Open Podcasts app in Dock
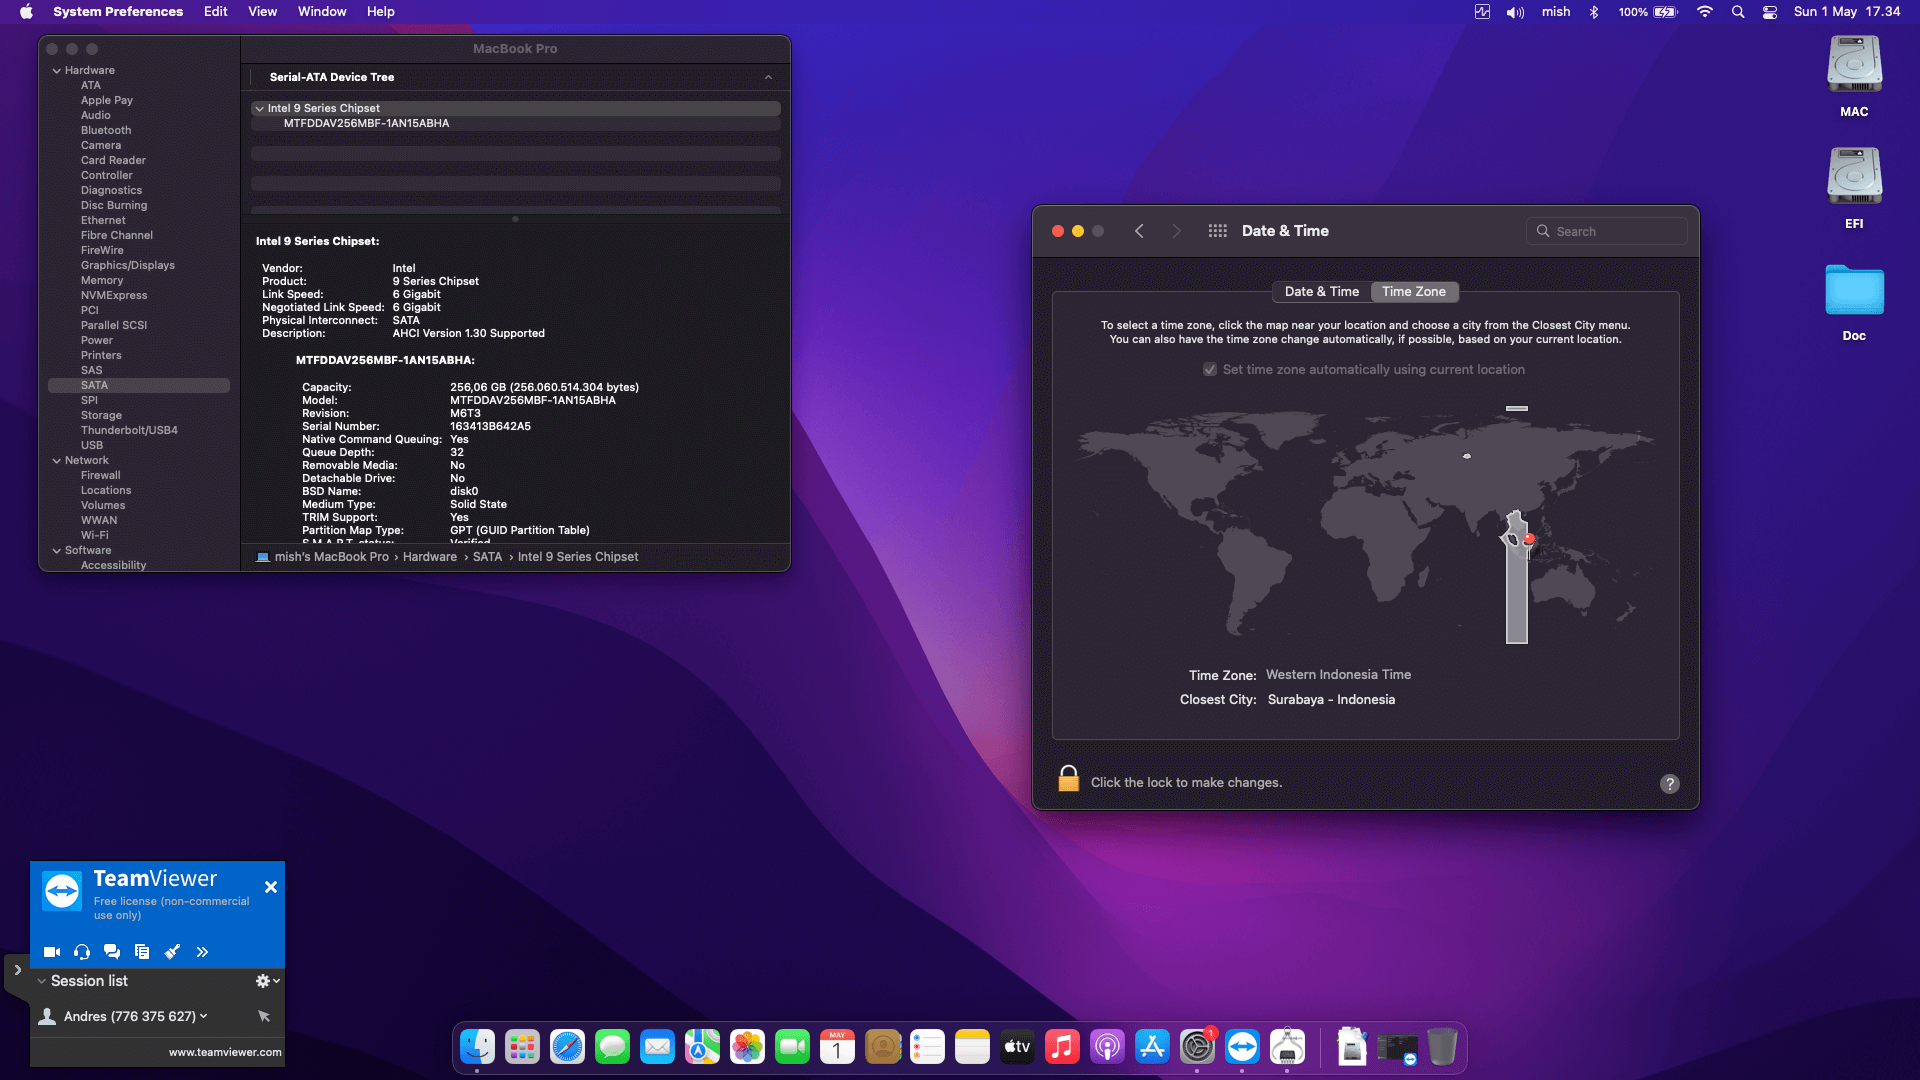The height and width of the screenshot is (1080, 1920). (1107, 1047)
